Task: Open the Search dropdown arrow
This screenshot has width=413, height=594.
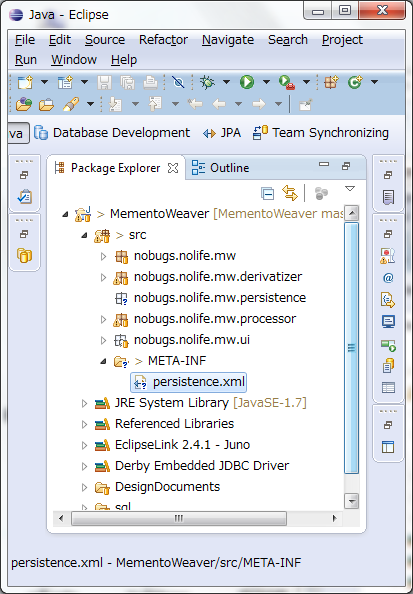Action: click(90, 104)
